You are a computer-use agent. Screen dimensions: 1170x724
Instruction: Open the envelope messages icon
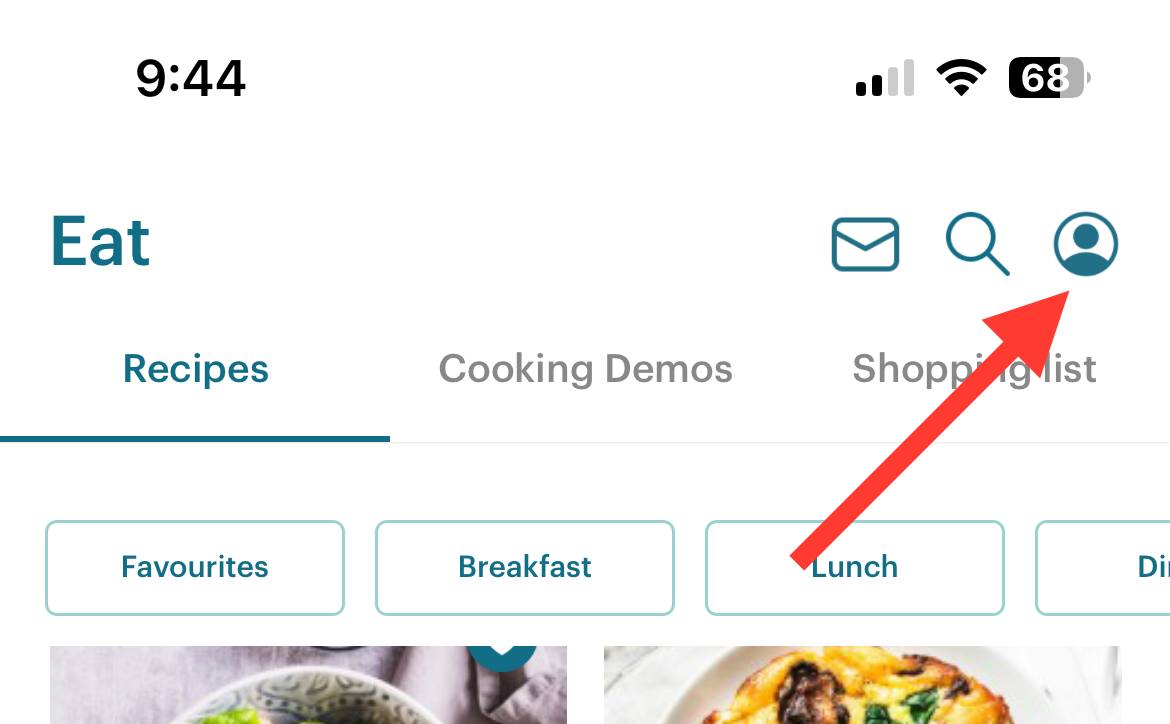865,244
